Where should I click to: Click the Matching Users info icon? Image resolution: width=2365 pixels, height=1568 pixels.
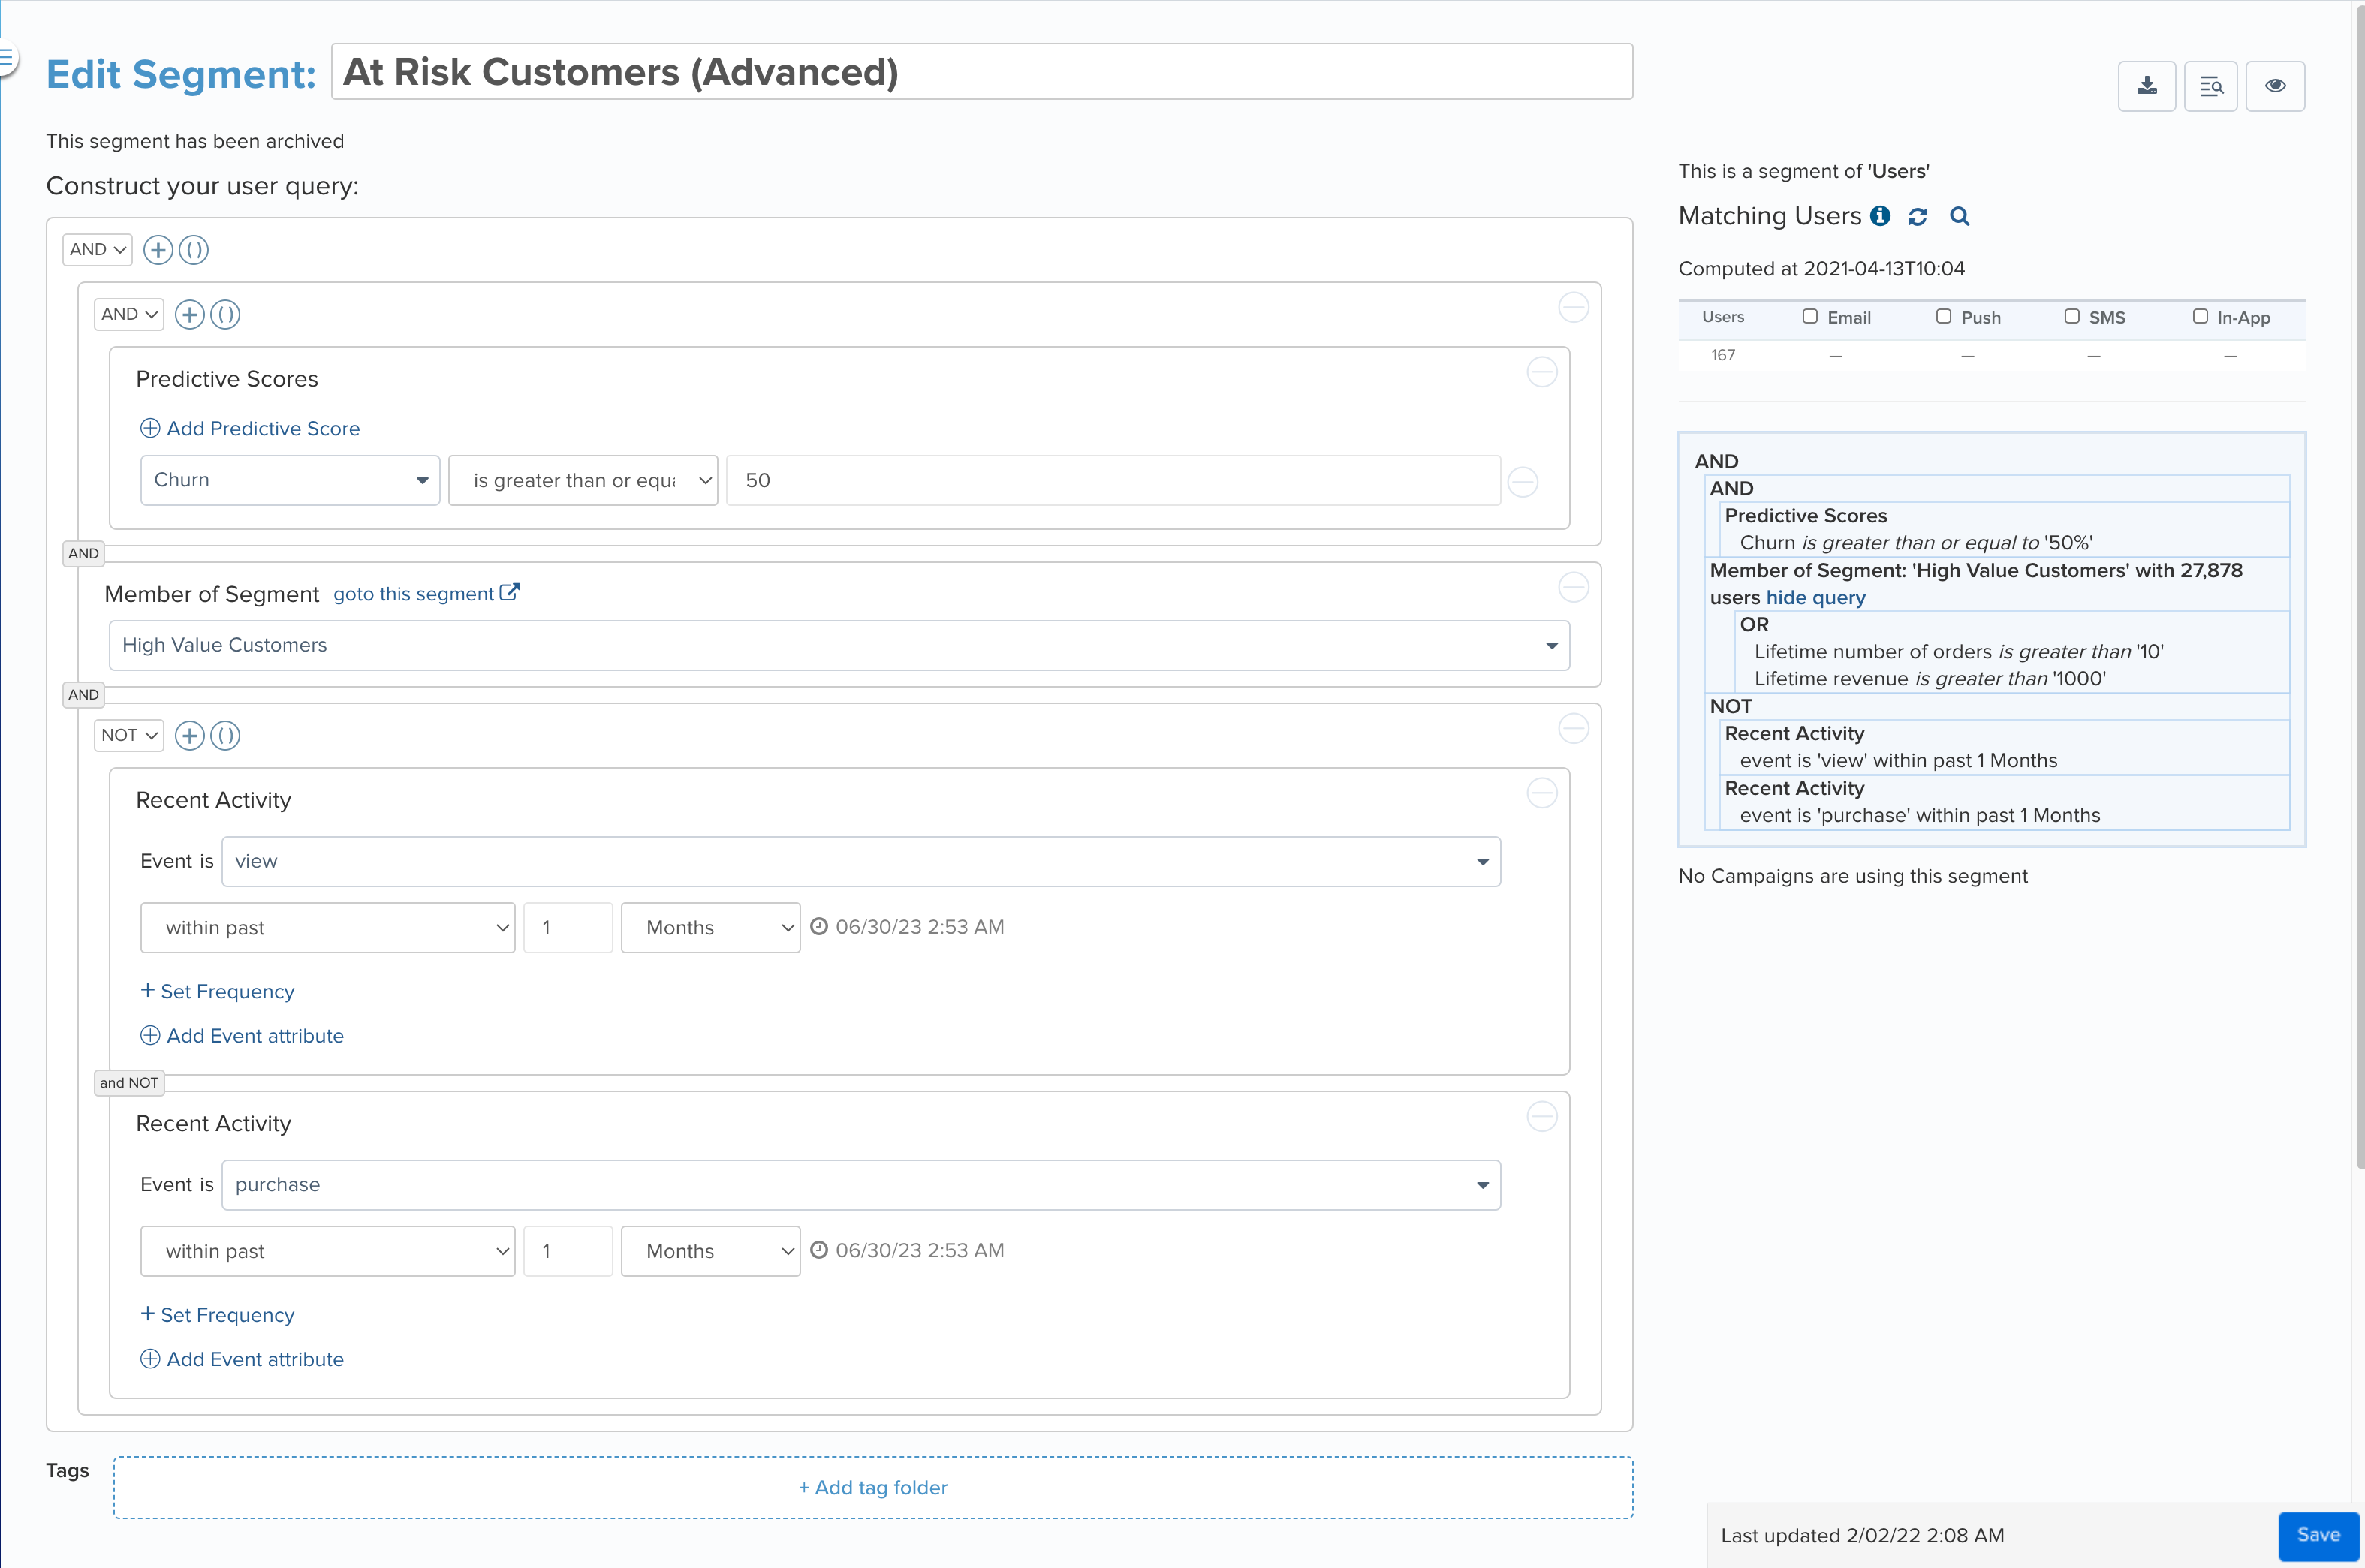pos(1880,216)
